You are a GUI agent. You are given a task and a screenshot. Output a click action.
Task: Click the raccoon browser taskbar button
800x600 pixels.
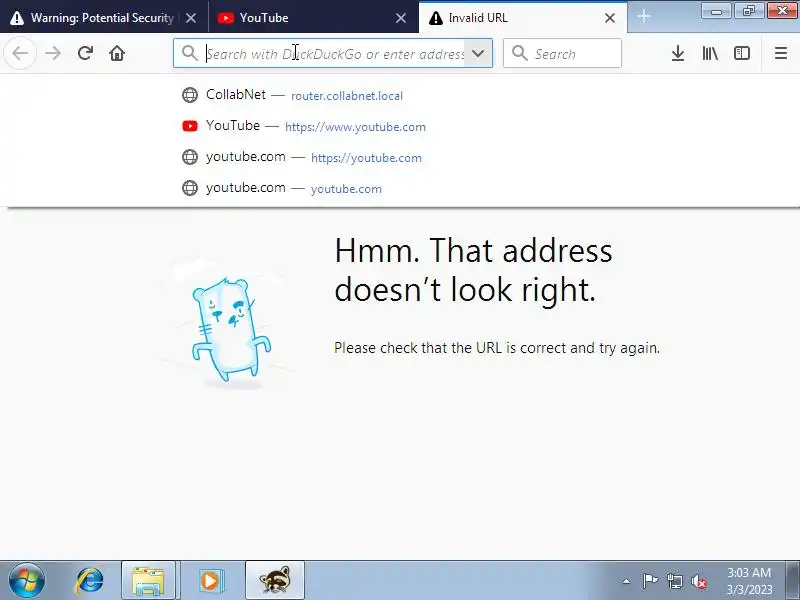tap(275, 581)
